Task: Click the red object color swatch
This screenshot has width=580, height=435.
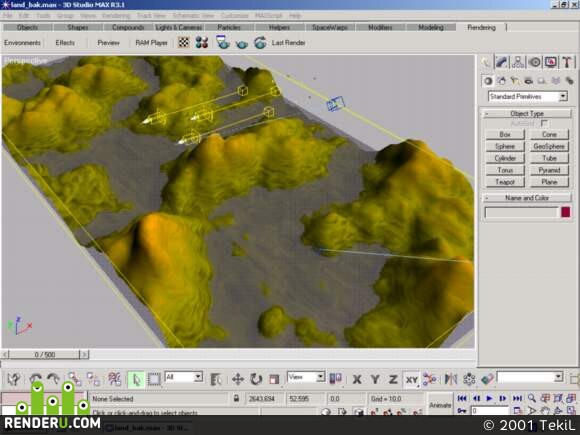Action: coord(566,212)
